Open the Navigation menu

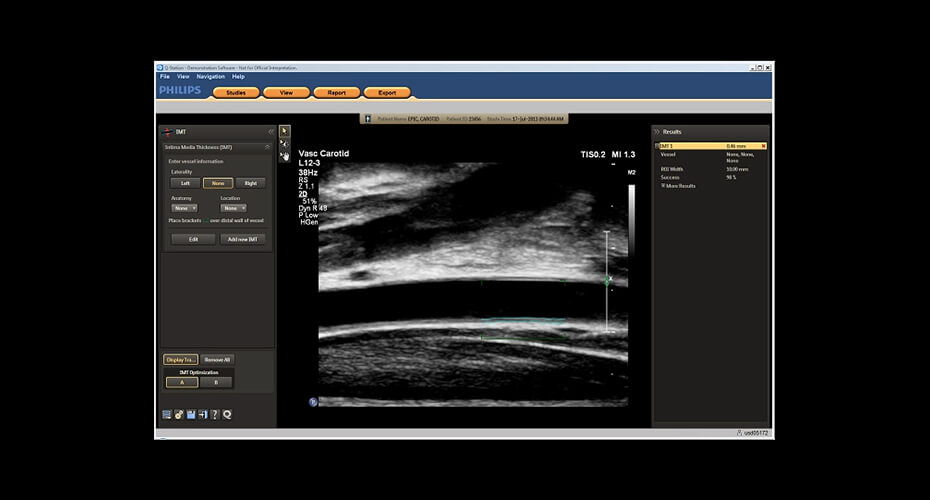coord(210,76)
